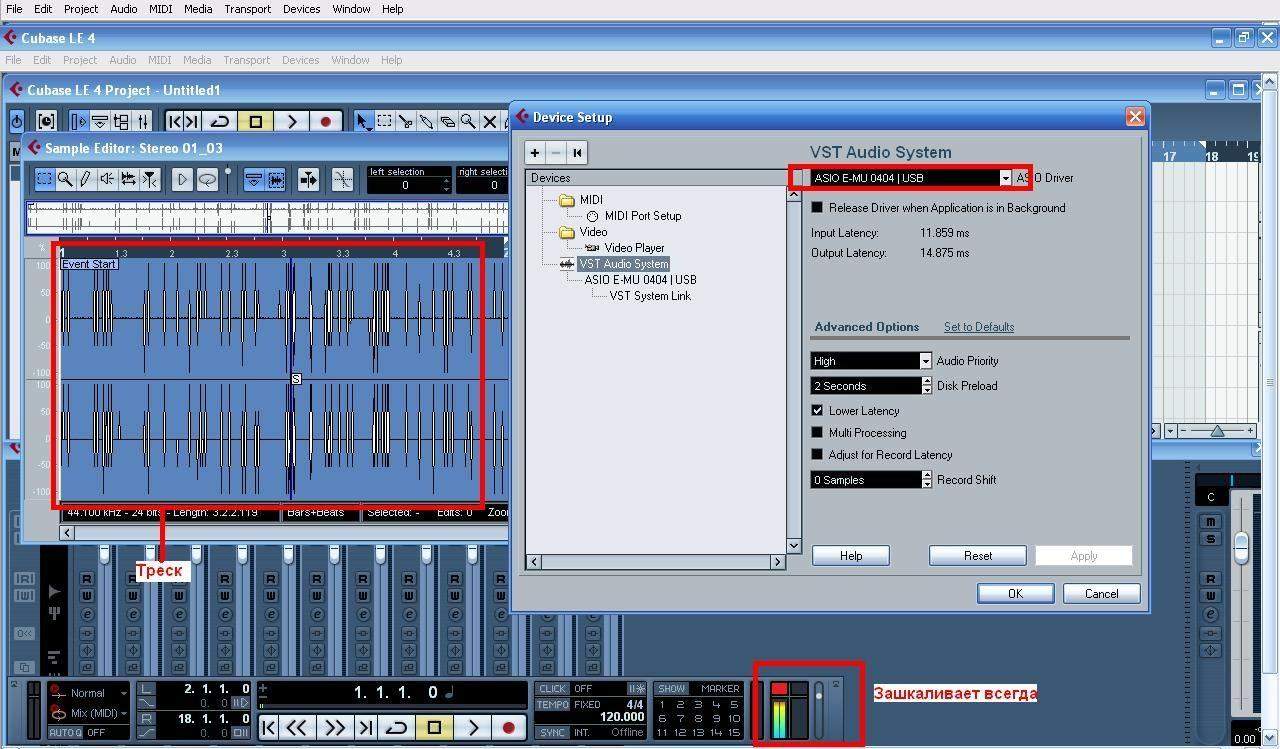Select the Draw pencil tool in Sample Editor
The height and width of the screenshot is (749, 1280).
click(86, 179)
